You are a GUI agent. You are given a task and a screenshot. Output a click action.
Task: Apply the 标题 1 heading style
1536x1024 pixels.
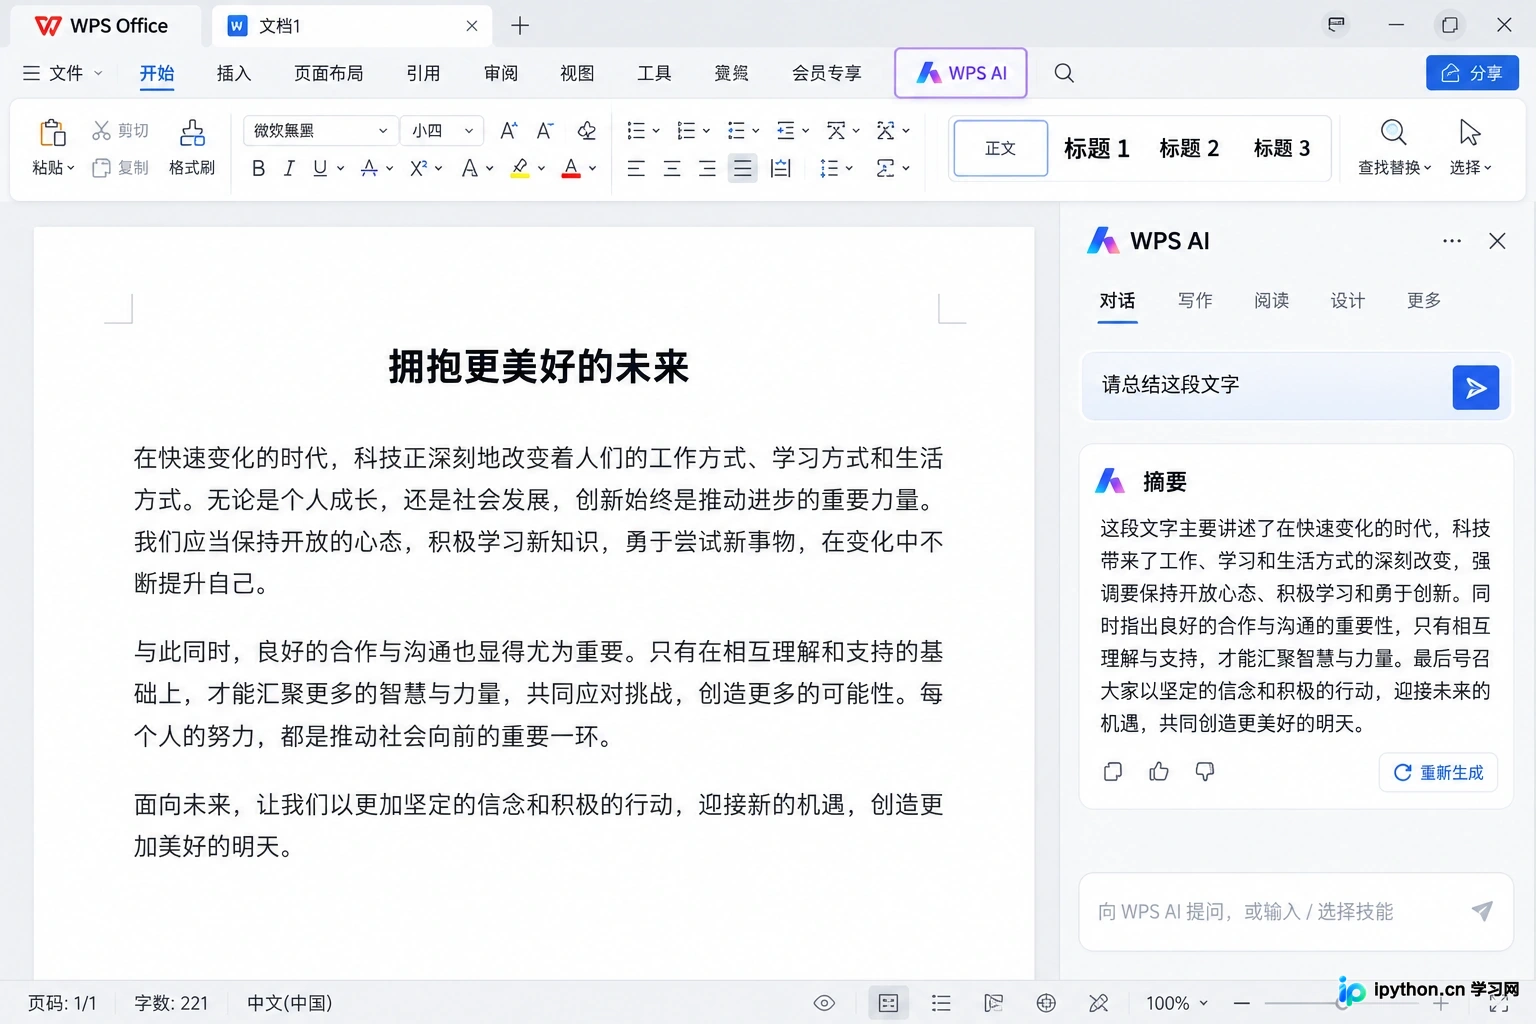point(1096,148)
